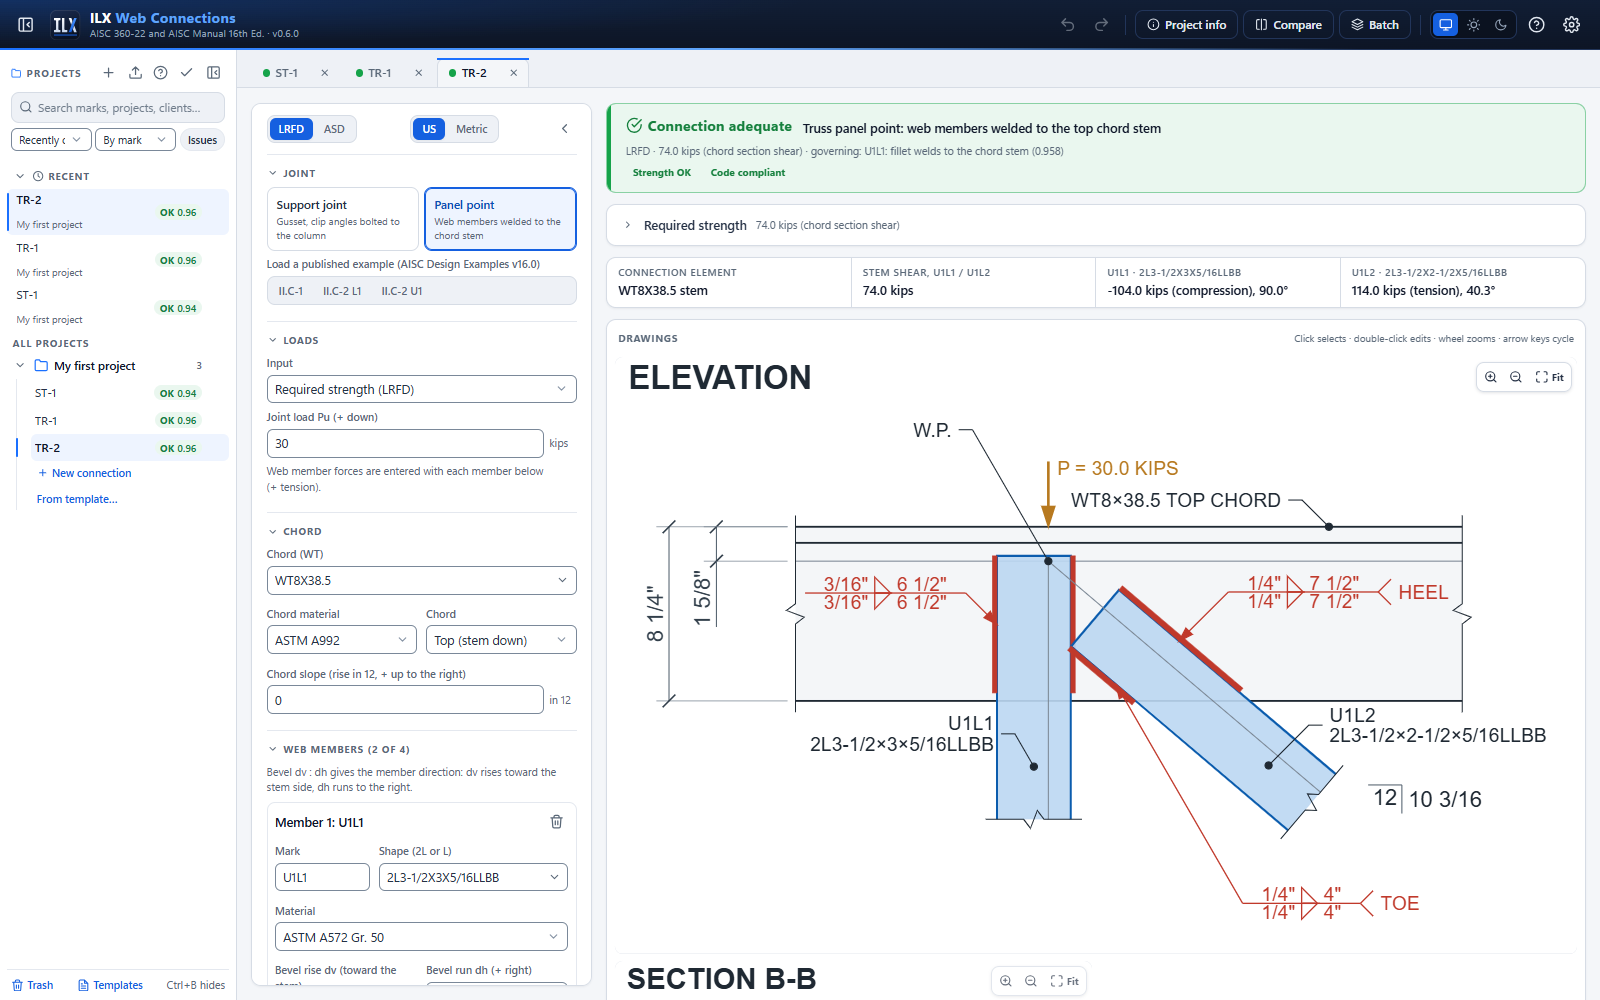Click the undo arrow icon
The height and width of the screenshot is (1000, 1600).
1068,25
